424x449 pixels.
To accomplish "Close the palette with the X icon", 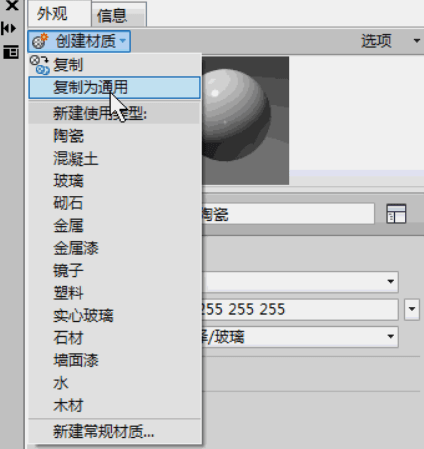I will 12,5.
